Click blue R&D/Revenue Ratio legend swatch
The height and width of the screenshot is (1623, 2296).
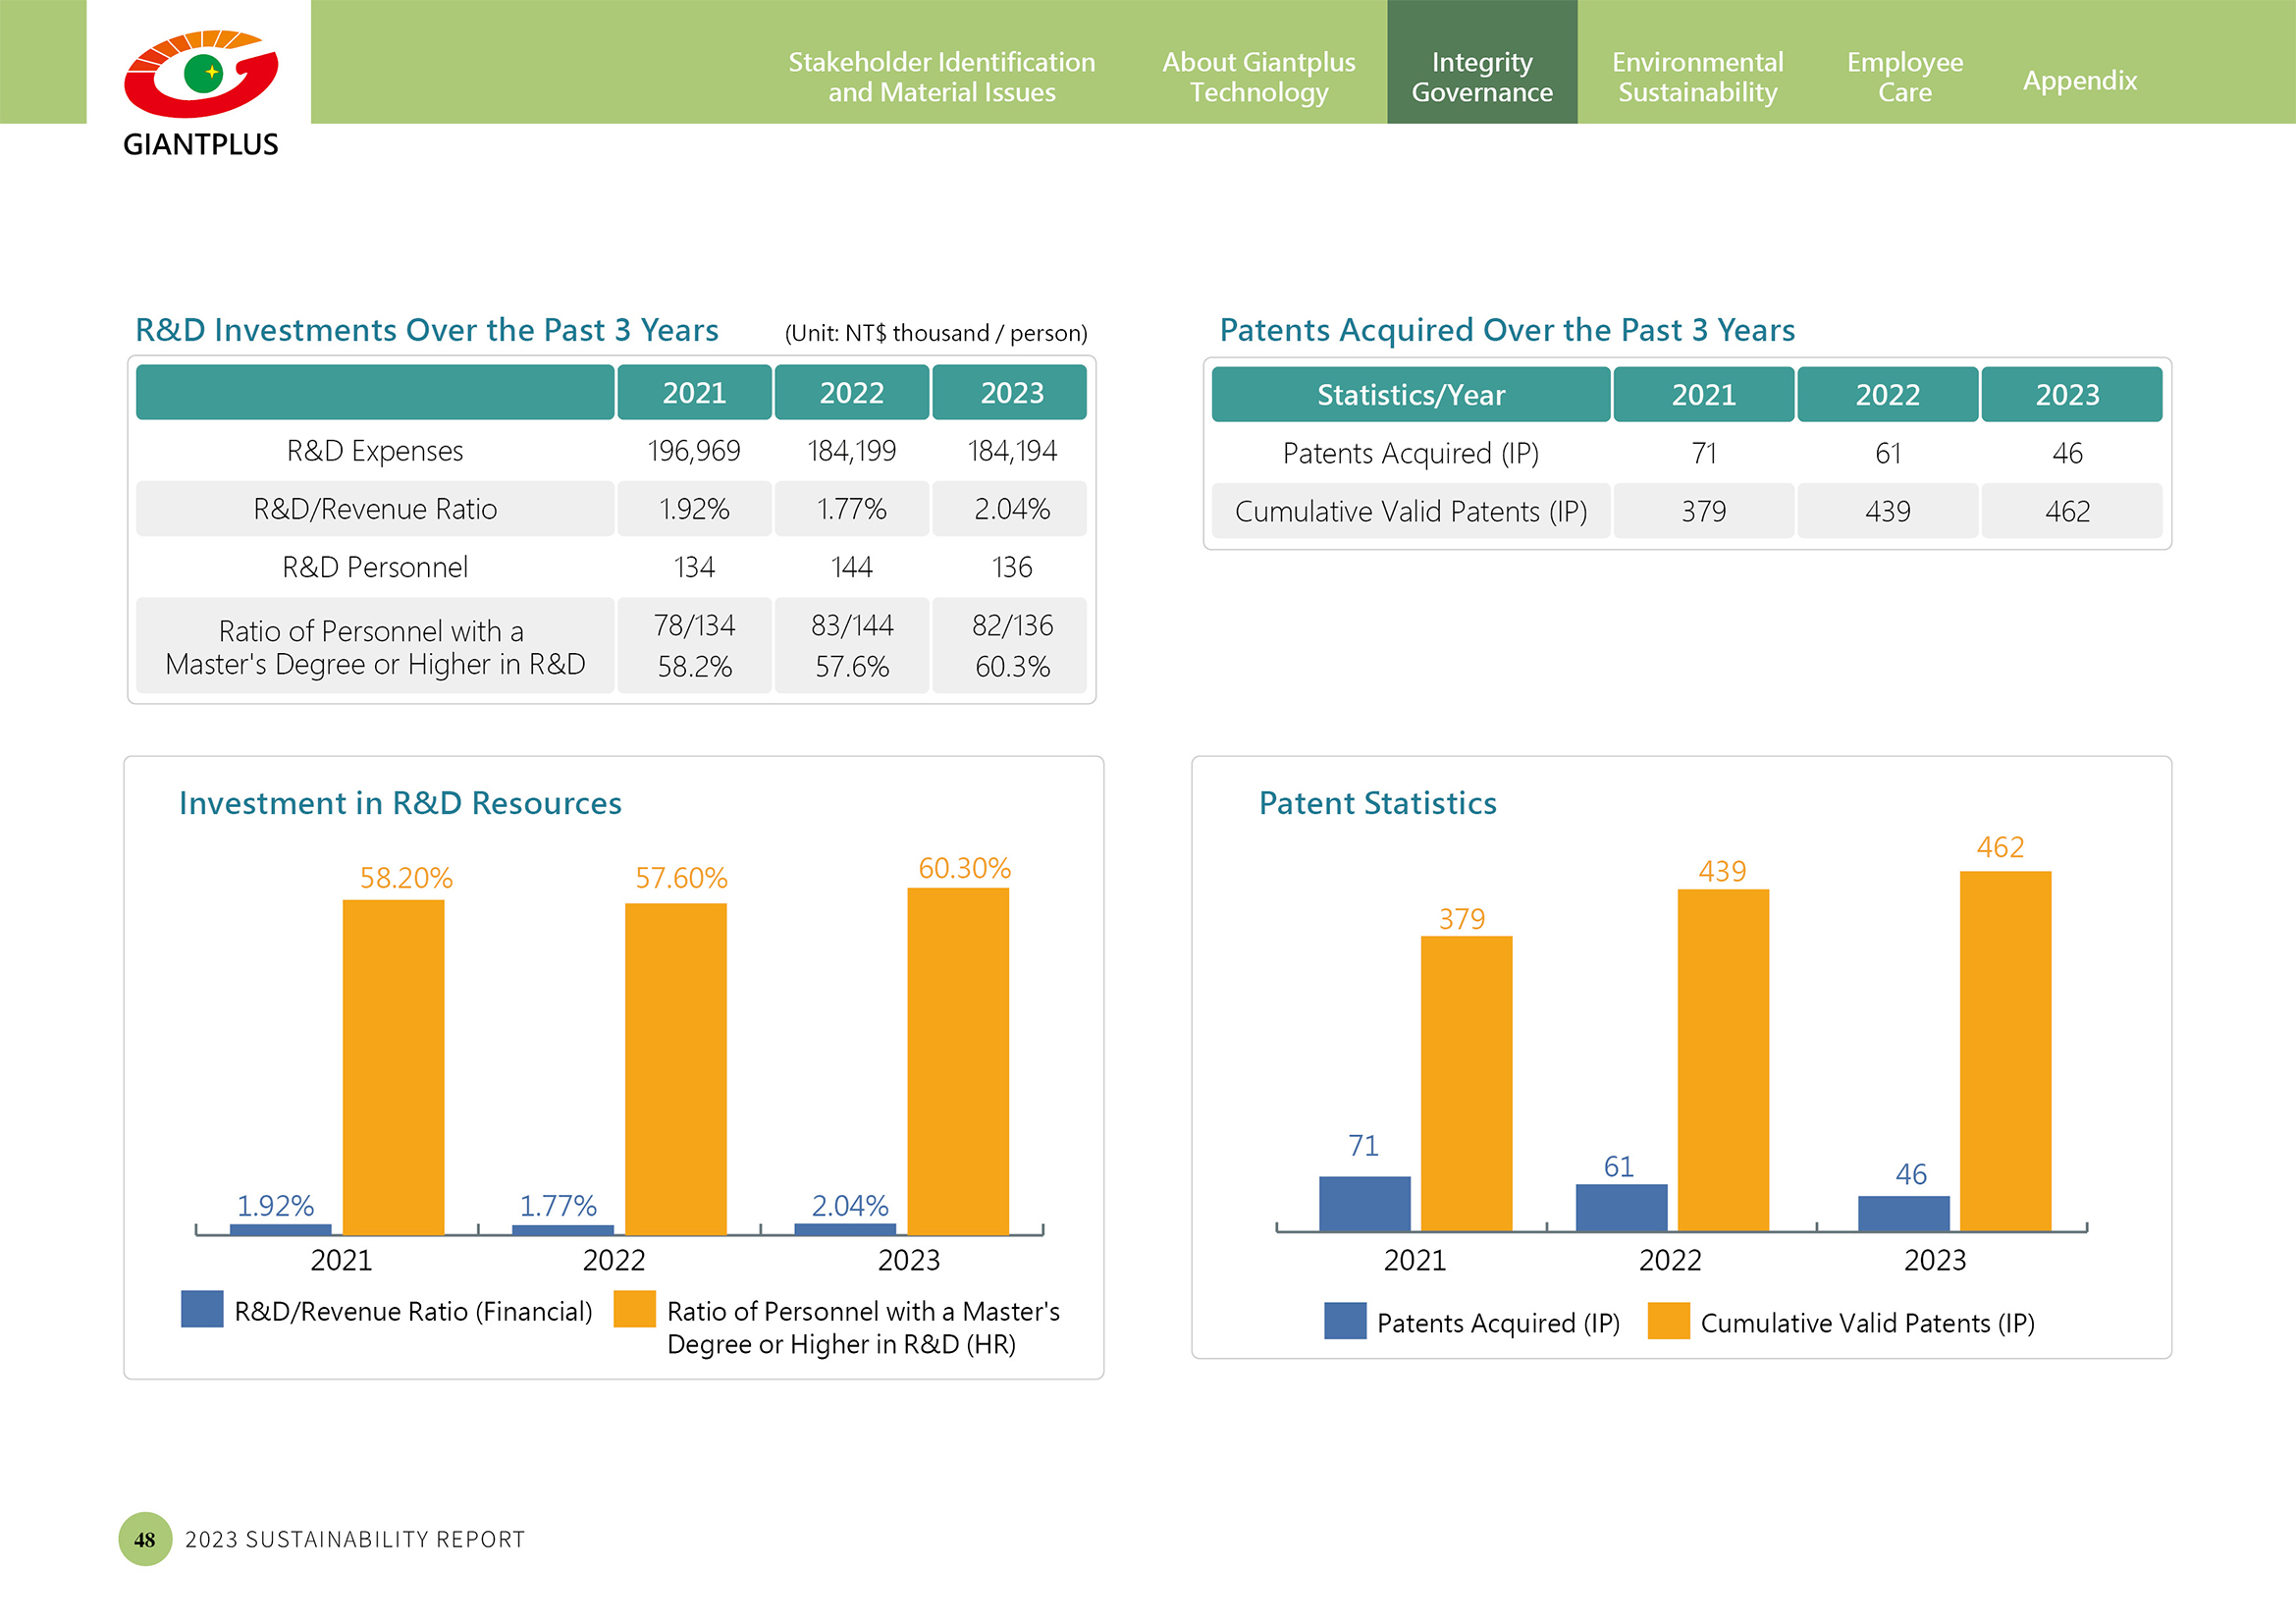[x=202, y=1309]
